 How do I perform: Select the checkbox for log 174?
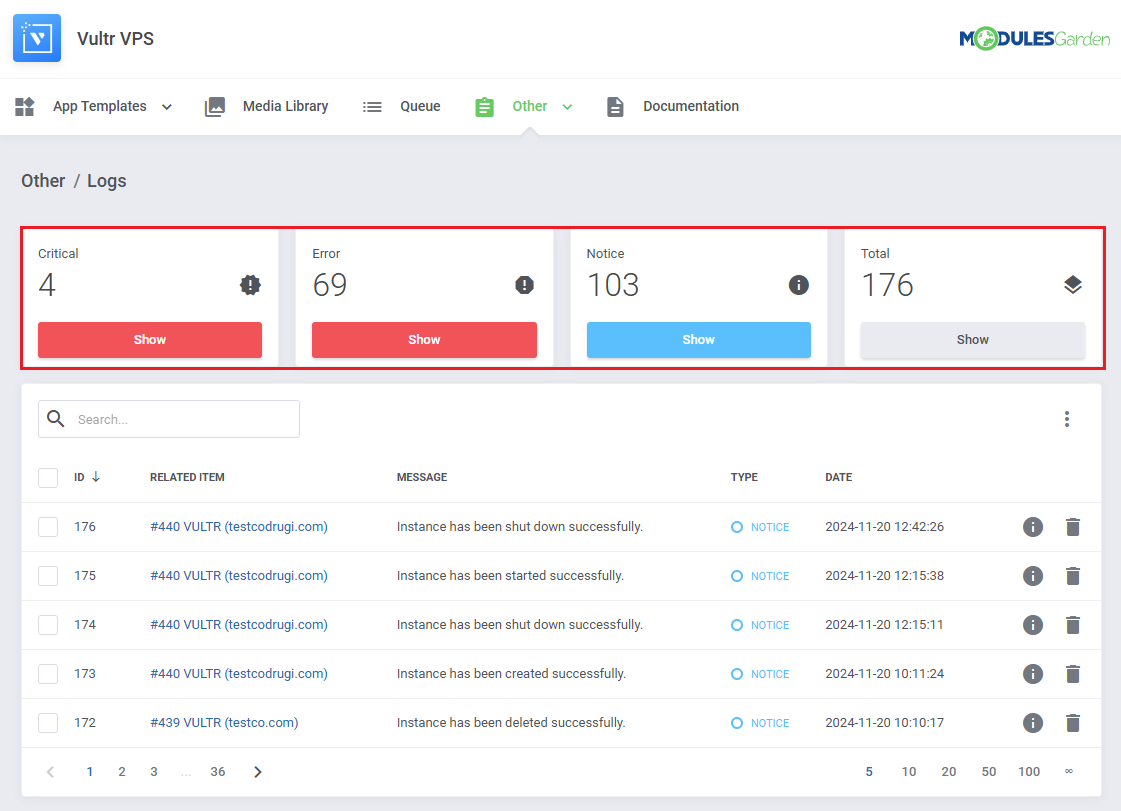click(x=48, y=625)
